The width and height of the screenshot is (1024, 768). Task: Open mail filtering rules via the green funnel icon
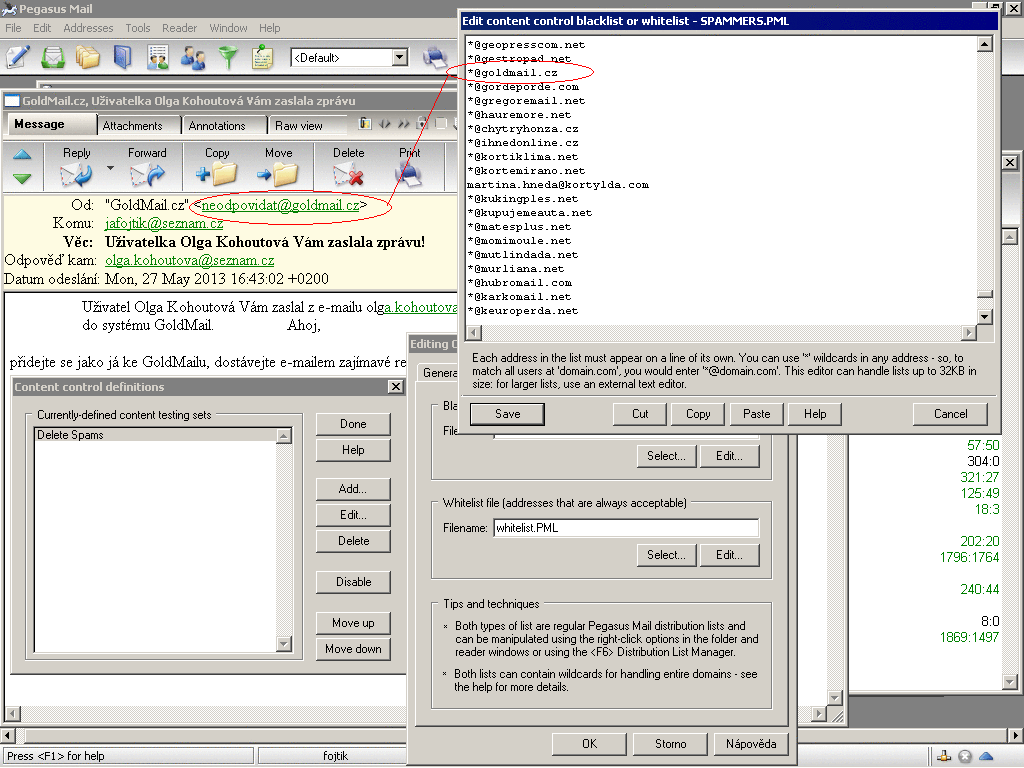click(228, 57)
